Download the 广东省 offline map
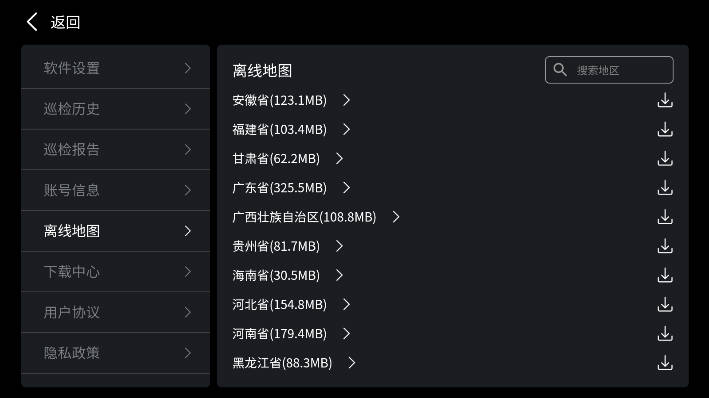Viewport: 709px width, 398px height. point(665,188)
